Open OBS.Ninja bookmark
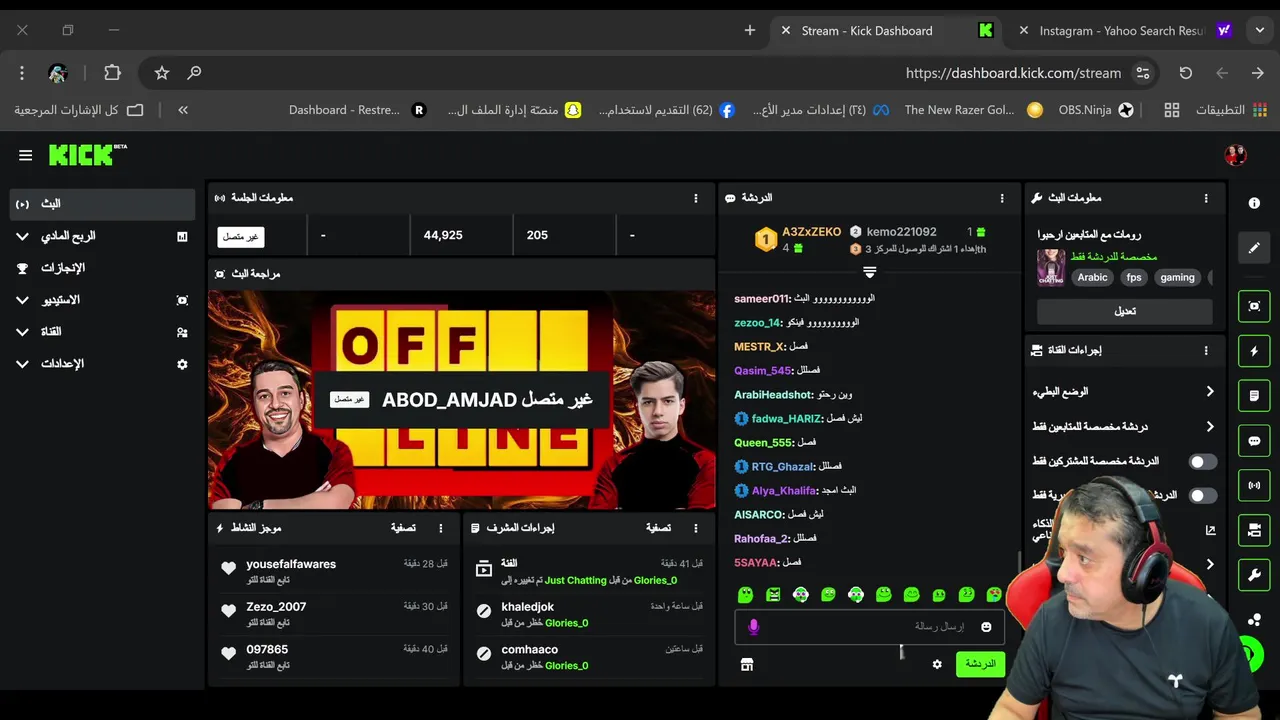The height and width of the screenshot is (720, 1280). click(1096, 110)
